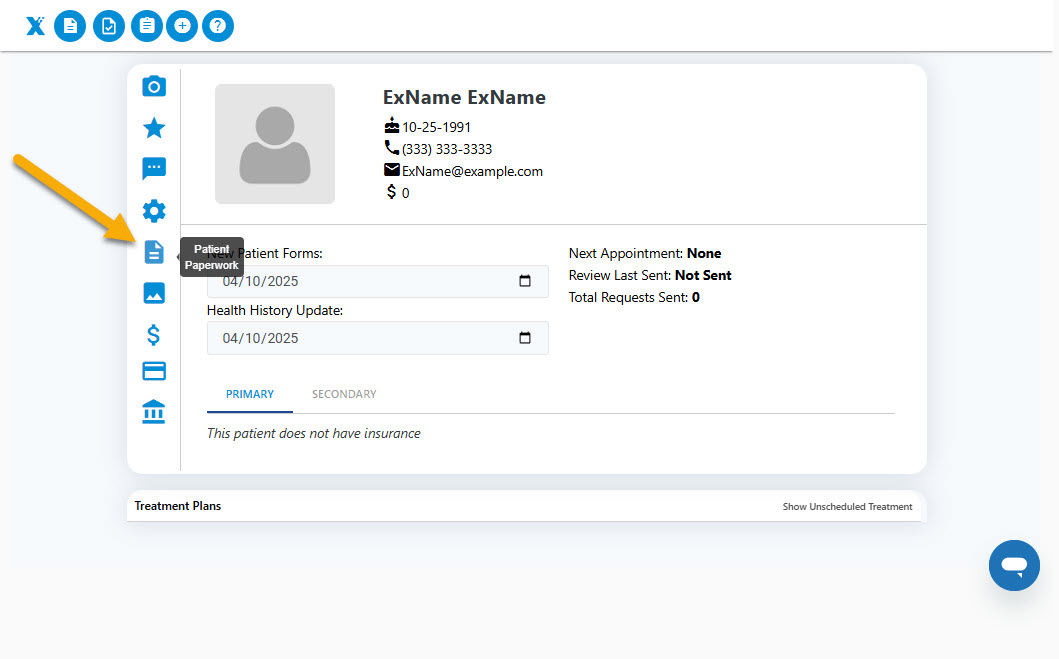Open the document icon in the top toolbar
The height and width of the screenshot is (659, 1059).
(70, 26)
